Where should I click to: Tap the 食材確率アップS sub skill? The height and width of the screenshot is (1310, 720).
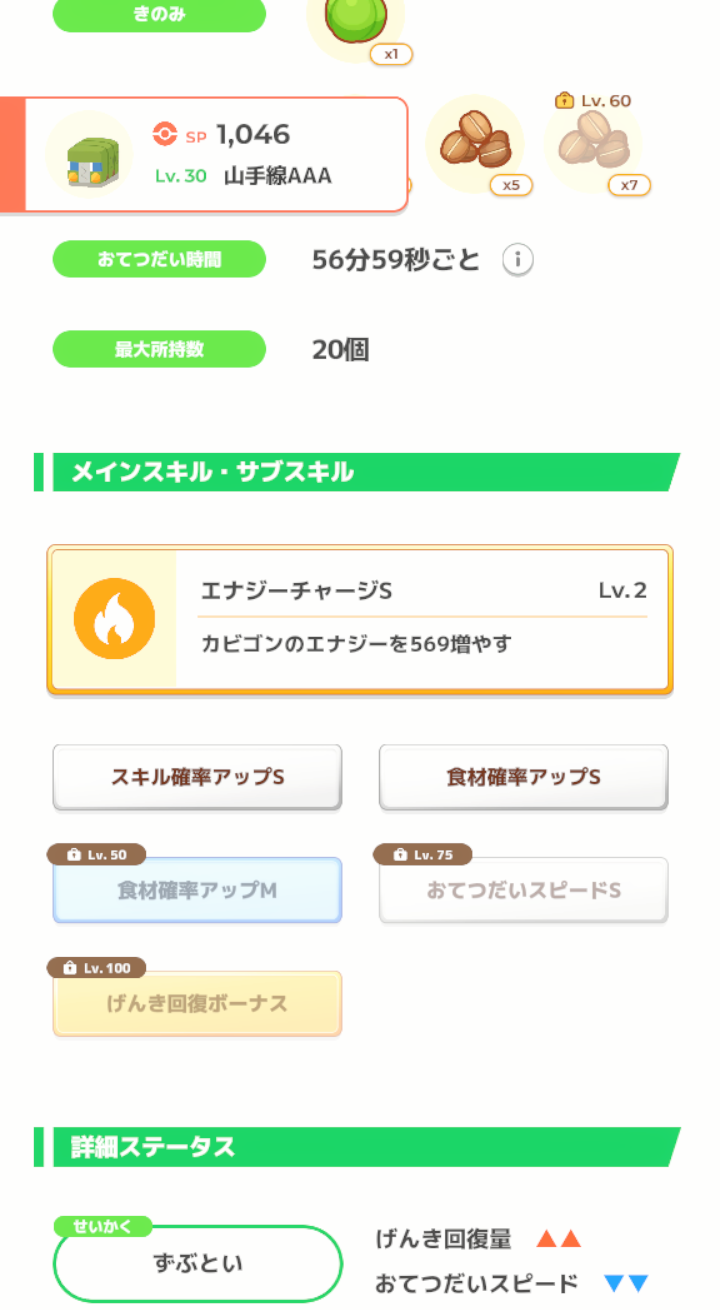(x=523, y=777)
